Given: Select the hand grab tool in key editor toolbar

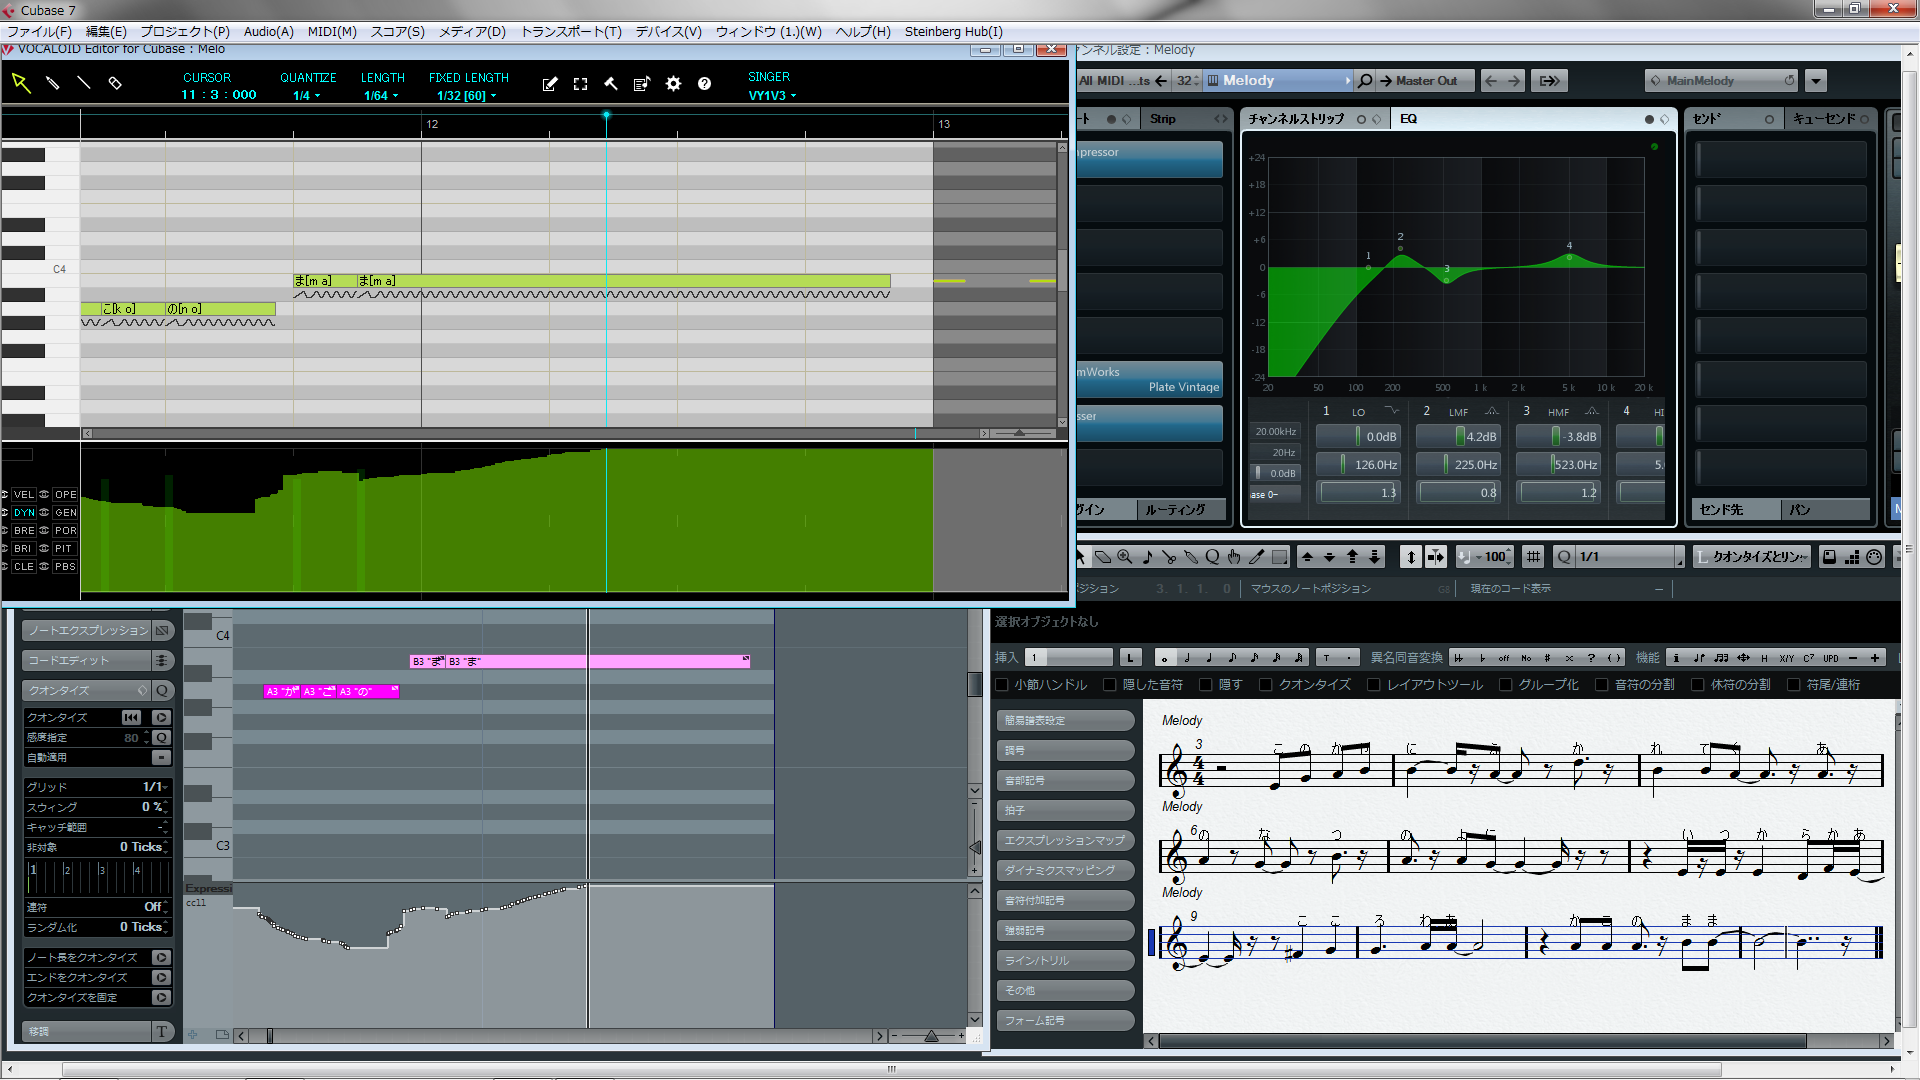Looking at the screenshot, I should pyautogui.click(x=1235, y=557).
